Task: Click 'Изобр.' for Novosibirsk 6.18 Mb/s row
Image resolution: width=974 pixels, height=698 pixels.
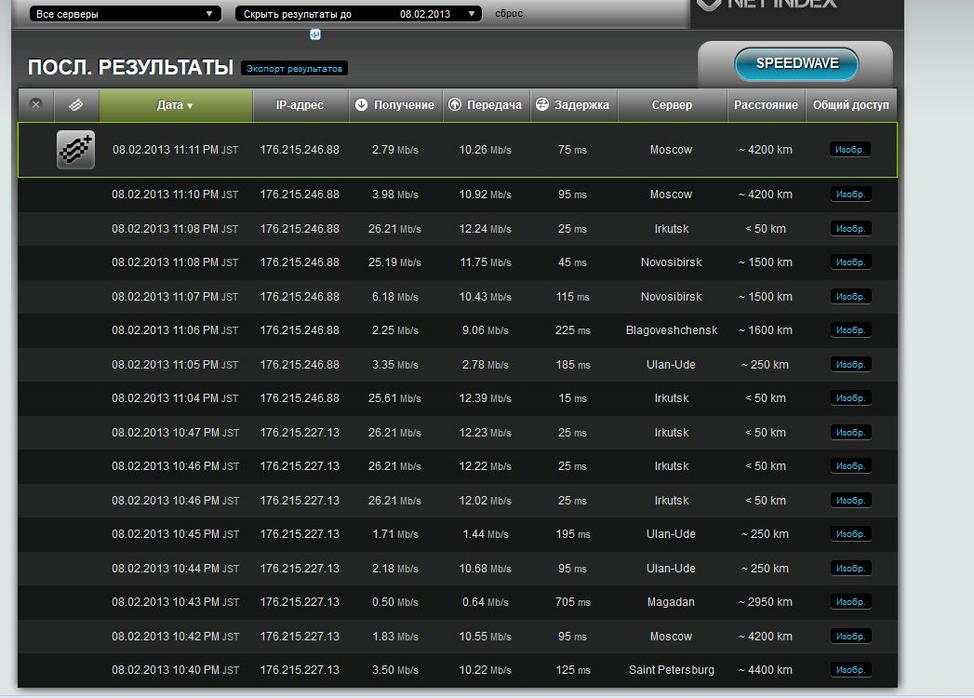Action: click(x=850, y=297)
